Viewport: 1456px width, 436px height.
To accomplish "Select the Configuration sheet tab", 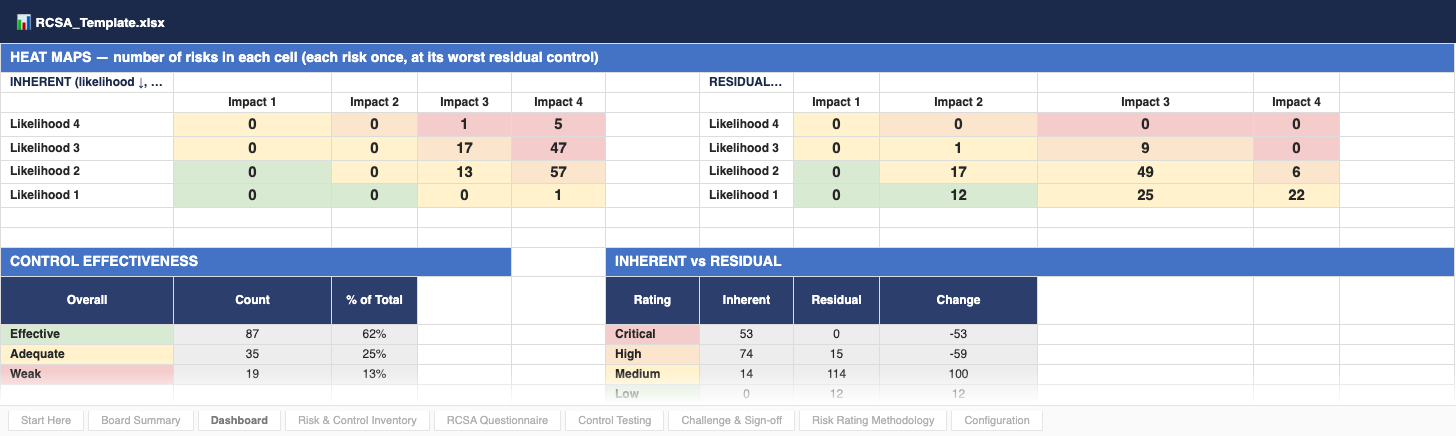I will [996, 420].
